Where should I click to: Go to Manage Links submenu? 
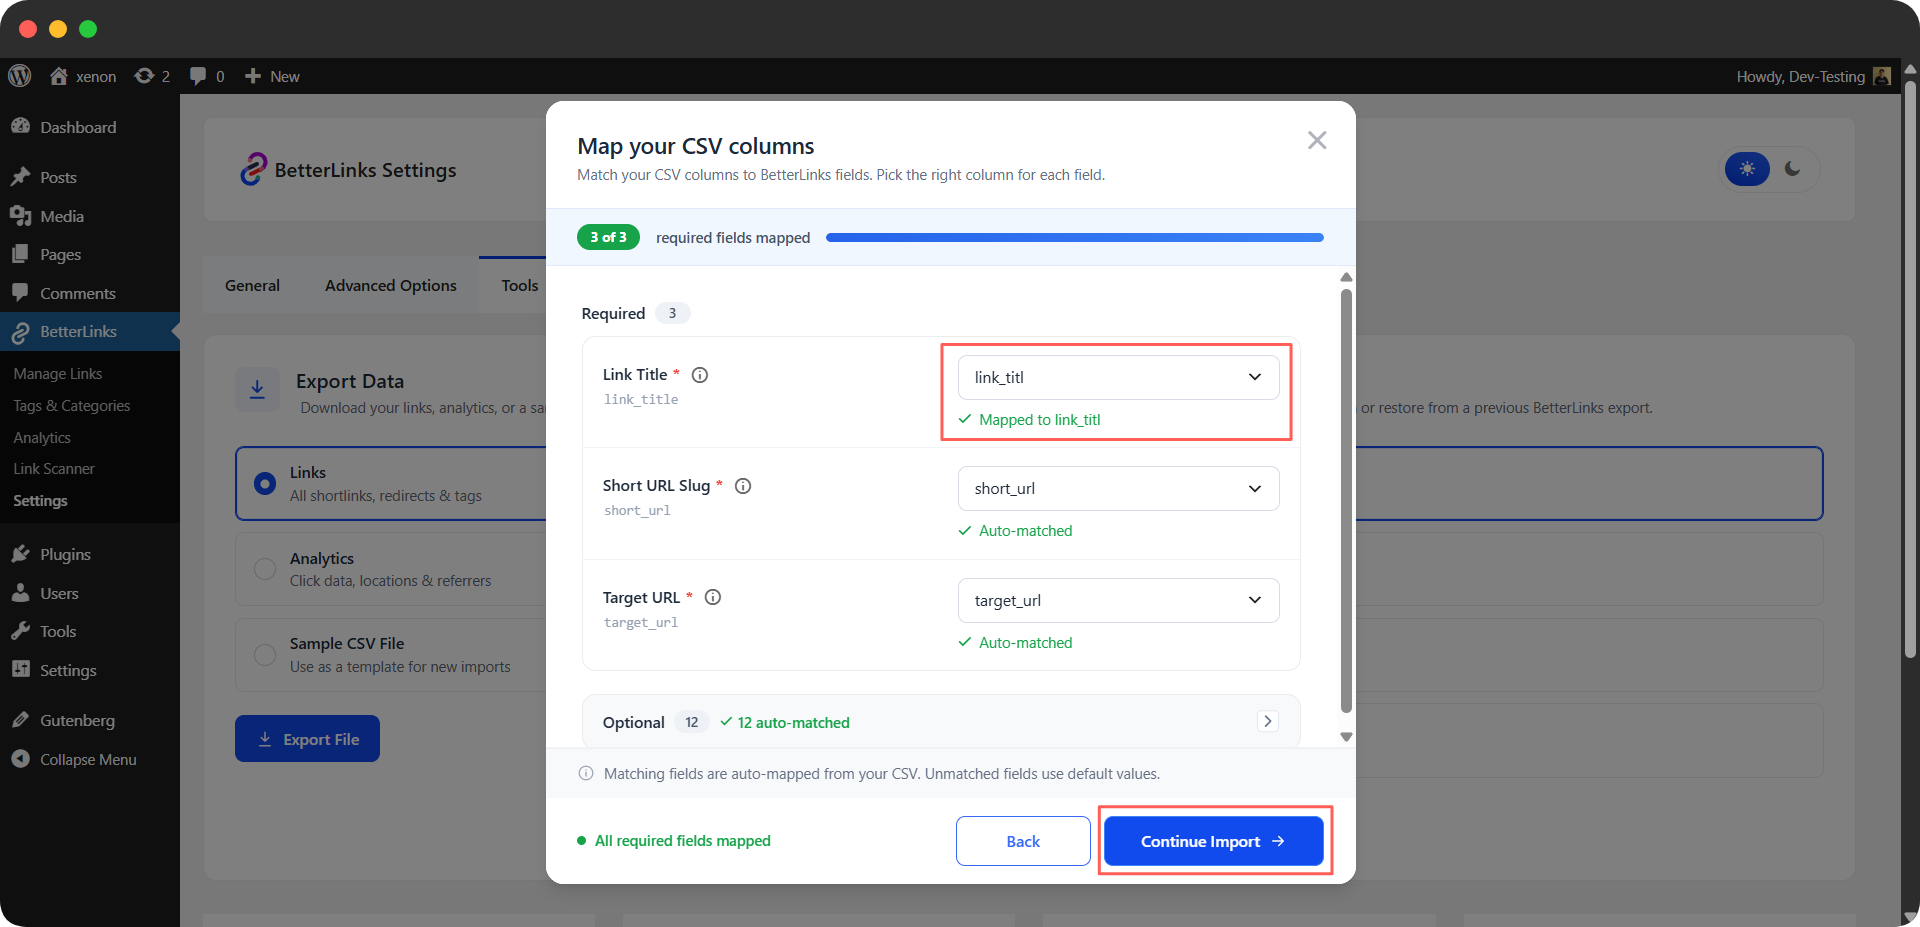tap(58, 373)
